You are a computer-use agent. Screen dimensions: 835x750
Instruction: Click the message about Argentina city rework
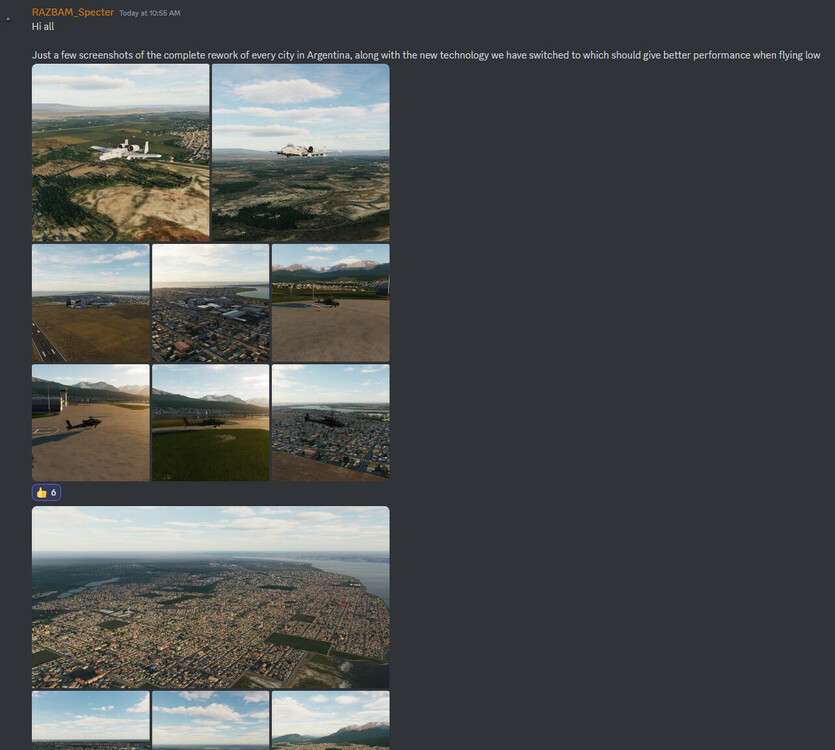click(426, 55)
